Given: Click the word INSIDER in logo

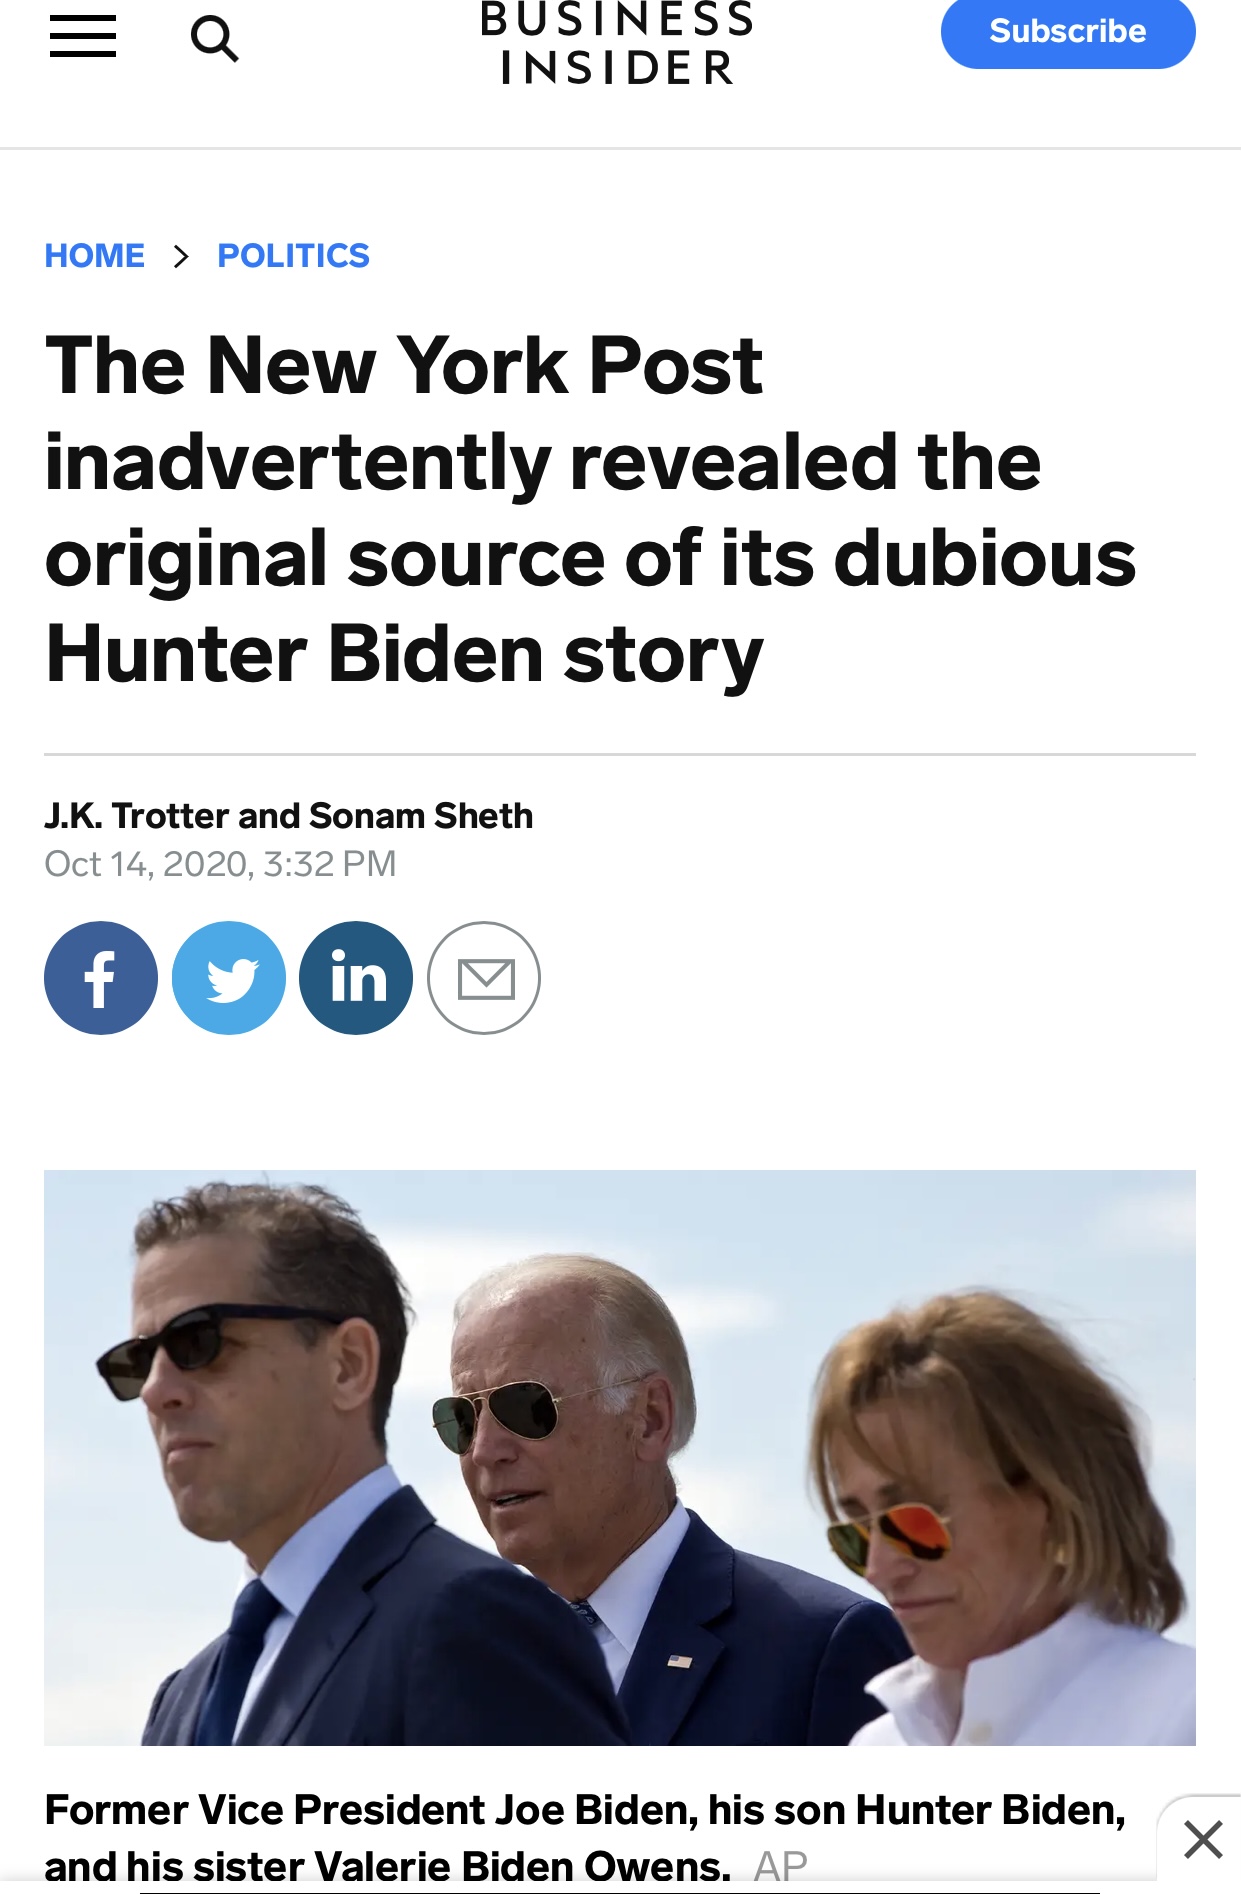Looking at the screenshot, I should pyautogui.click(x=618, y=68).
